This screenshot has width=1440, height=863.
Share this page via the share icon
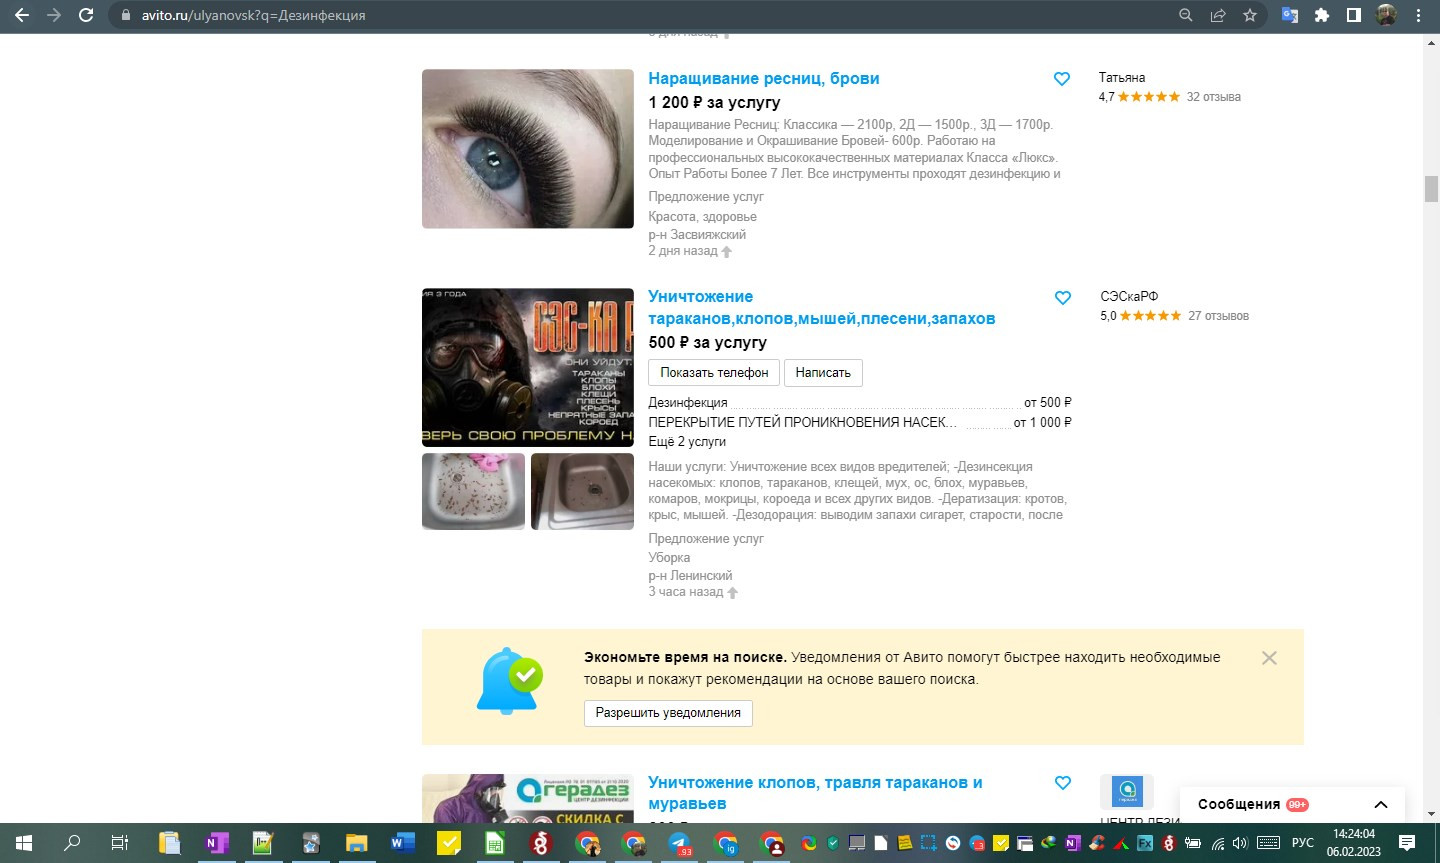(x=1218, y=15)
